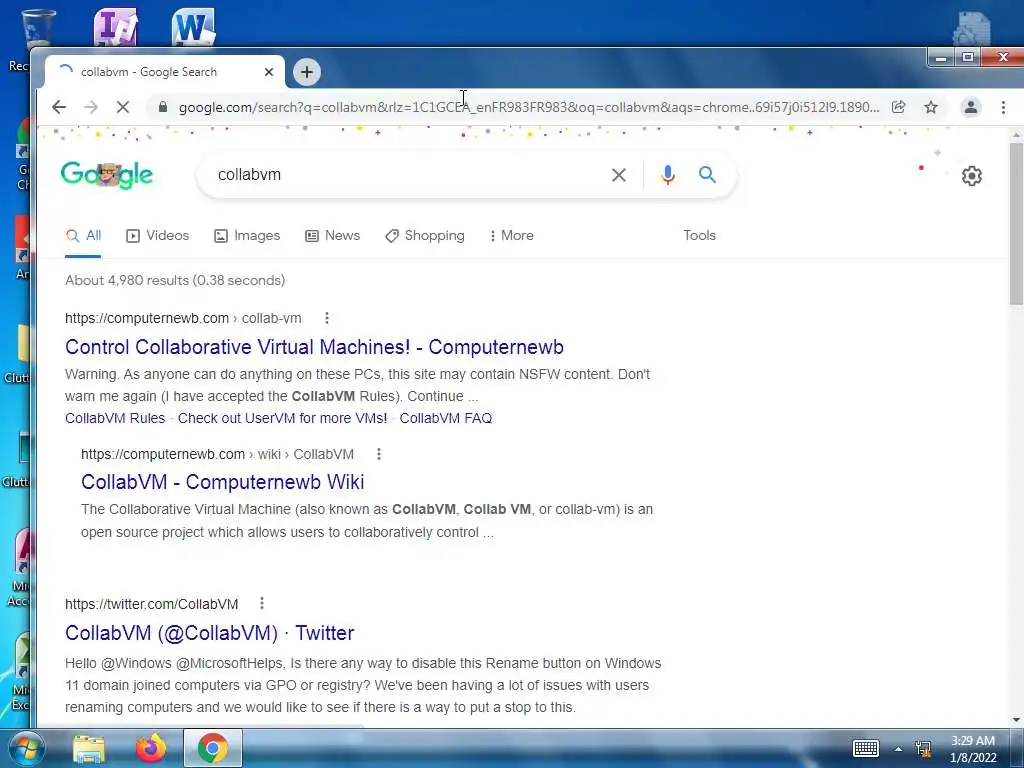1024x768 pixels.
Task: Close the collabvm Google Search tab
Action: [268, 72]
